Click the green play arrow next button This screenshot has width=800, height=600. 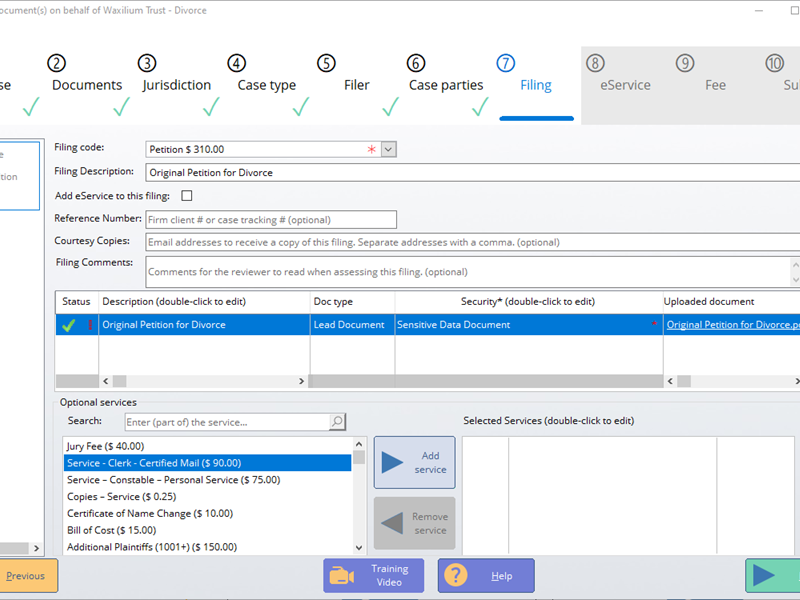[765, 576]
